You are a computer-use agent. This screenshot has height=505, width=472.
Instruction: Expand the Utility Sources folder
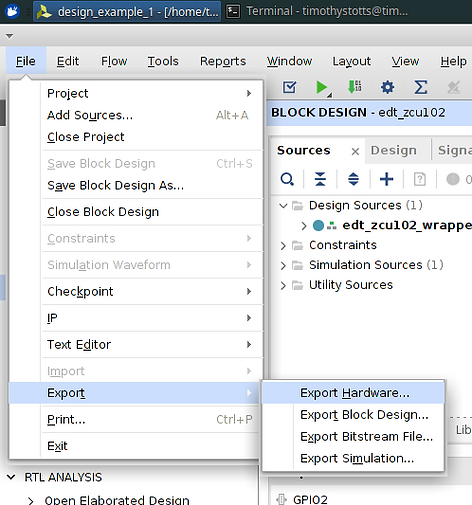[283, 285]
